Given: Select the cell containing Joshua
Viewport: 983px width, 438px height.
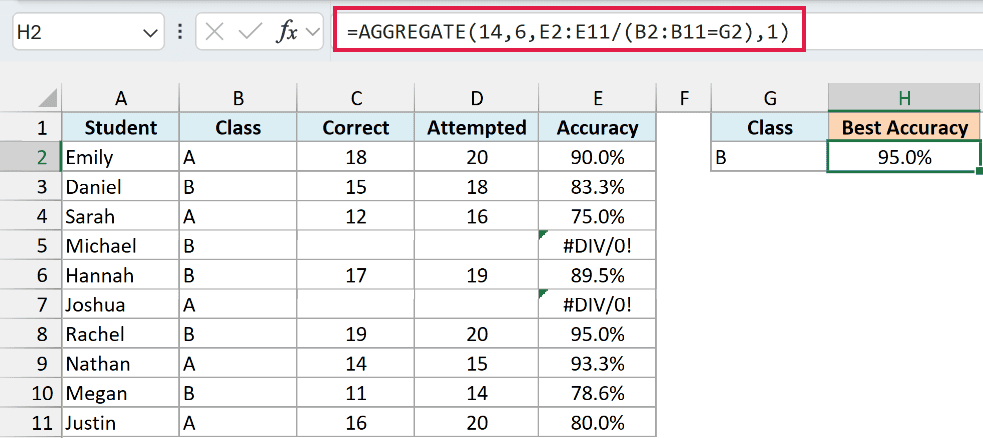Looking at the screenshot, I should pyautogui.click(x=120, y=305).
